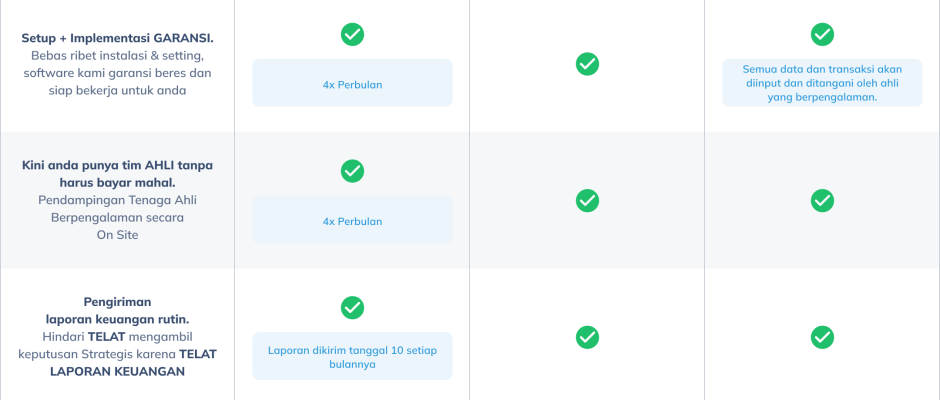Click the '4x Perbulan' box in the Setup row
The image size is (940, 400).
click(x=352, y=84)
